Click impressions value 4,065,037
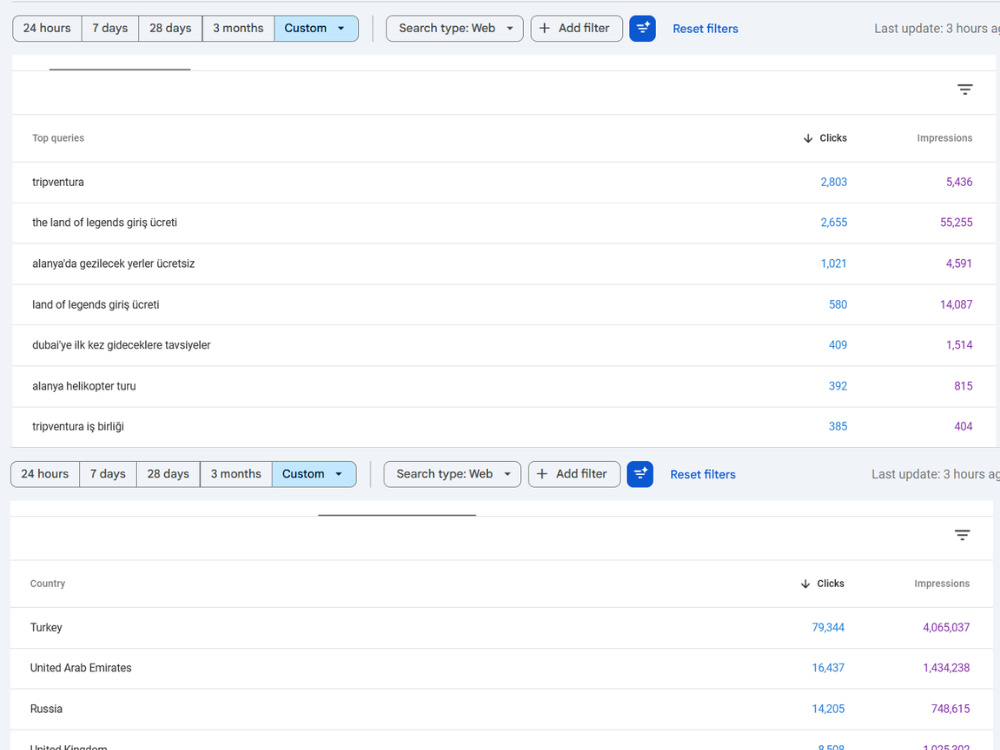 (946, 628)
